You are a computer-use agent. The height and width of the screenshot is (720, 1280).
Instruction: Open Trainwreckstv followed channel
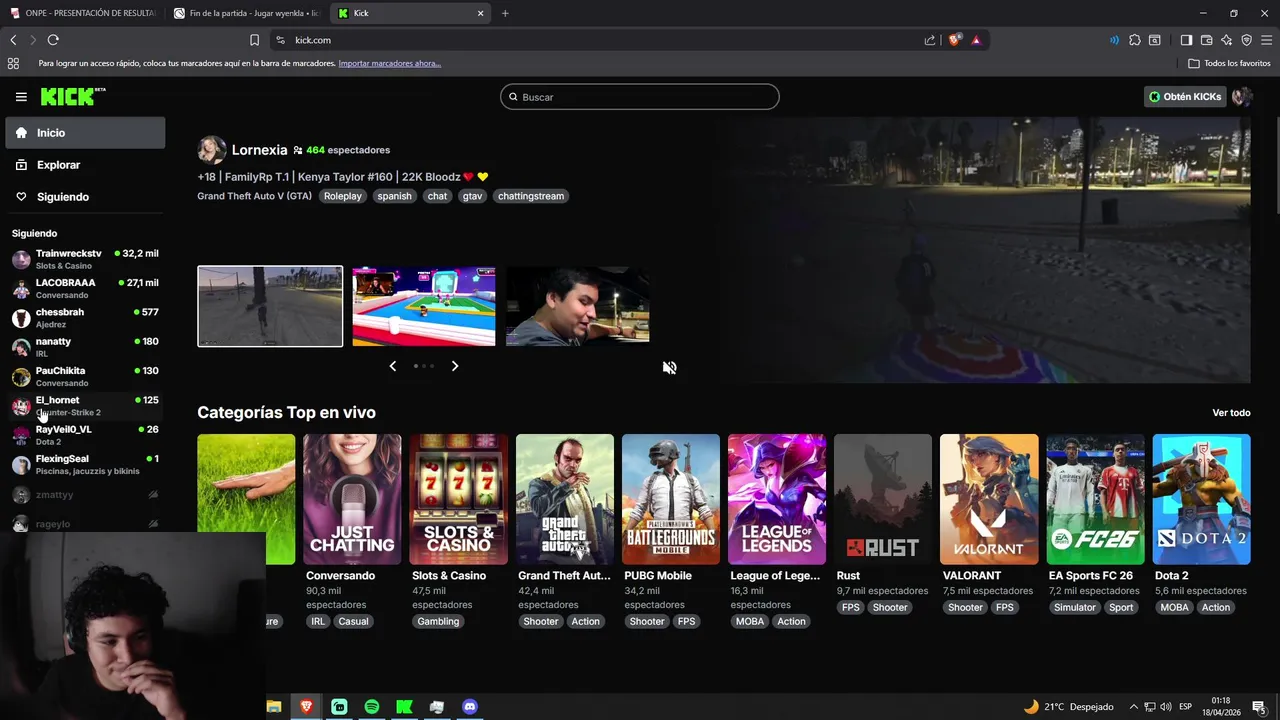85,259
